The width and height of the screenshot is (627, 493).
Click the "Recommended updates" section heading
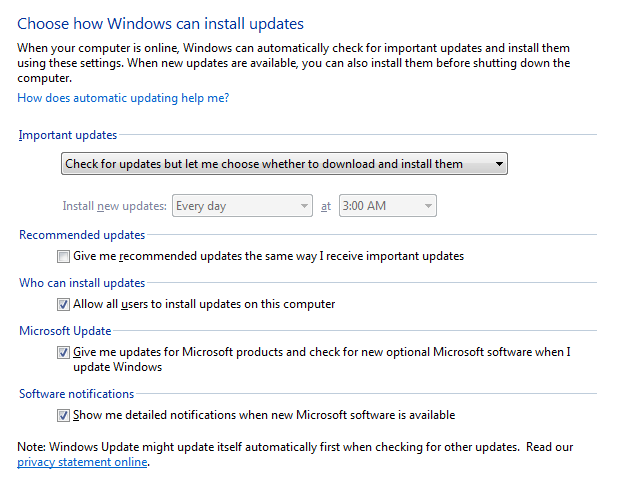[x=82, y=235]
